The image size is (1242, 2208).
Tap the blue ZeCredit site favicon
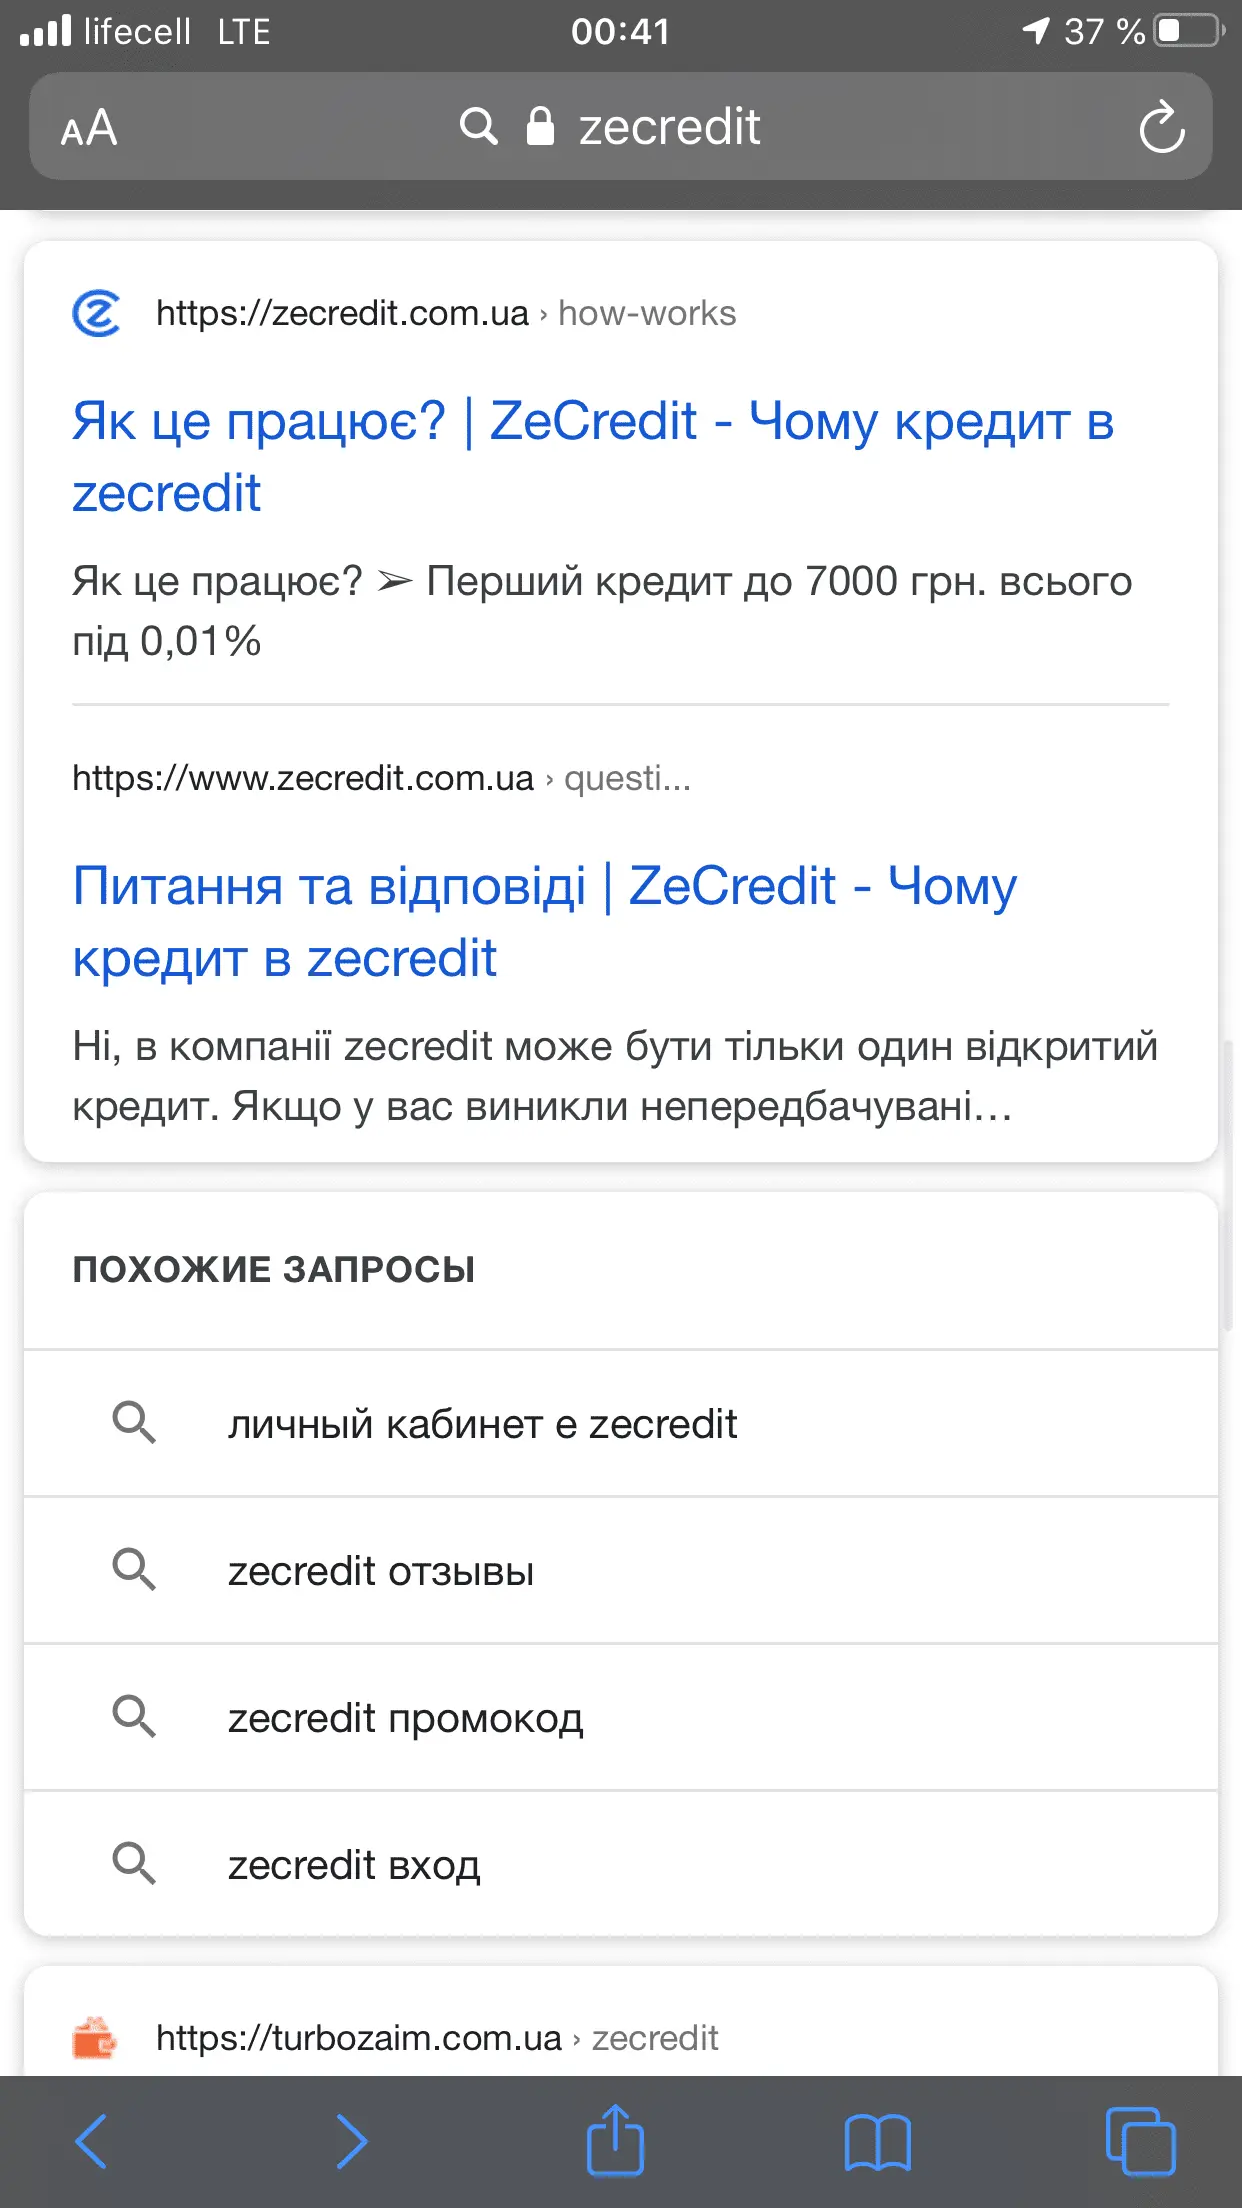pos(97,314)
